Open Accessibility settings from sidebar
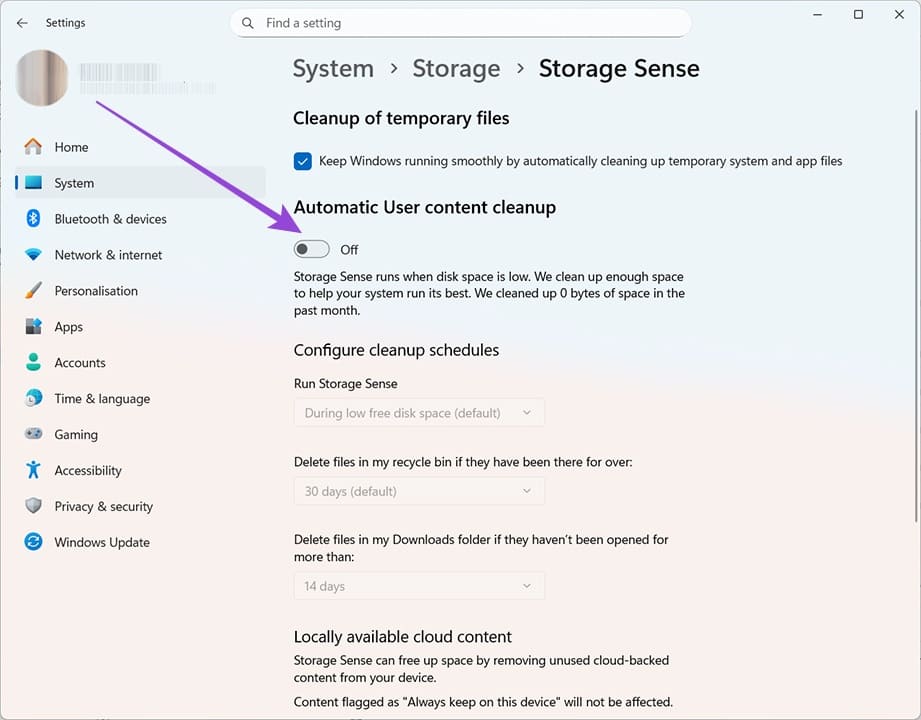Image resolution: width=921 pixels, height=720 pixels. (x=87, y=470)
